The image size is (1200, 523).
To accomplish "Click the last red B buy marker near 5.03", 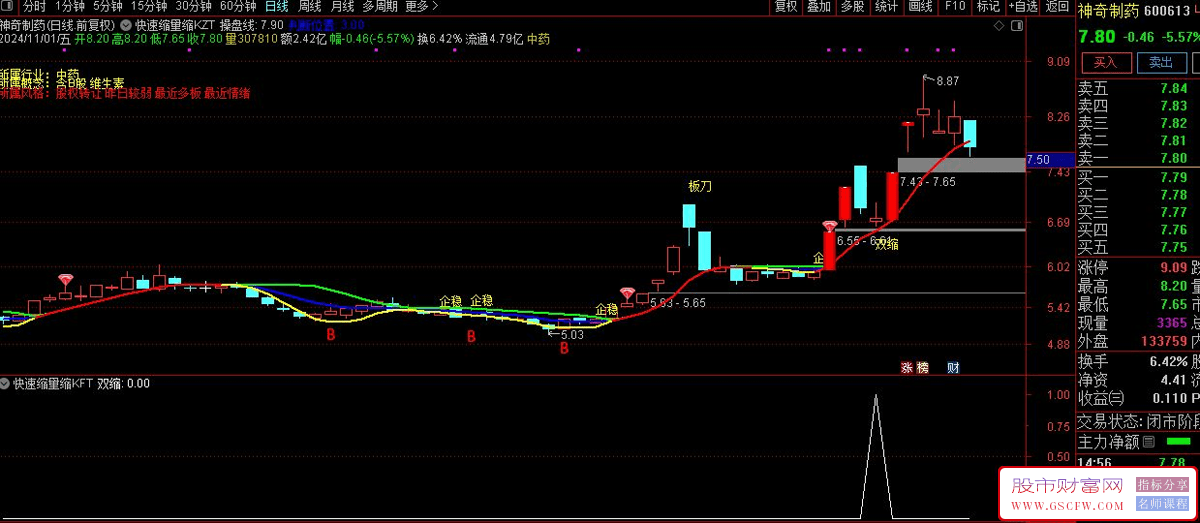I will tap(564, 349).
